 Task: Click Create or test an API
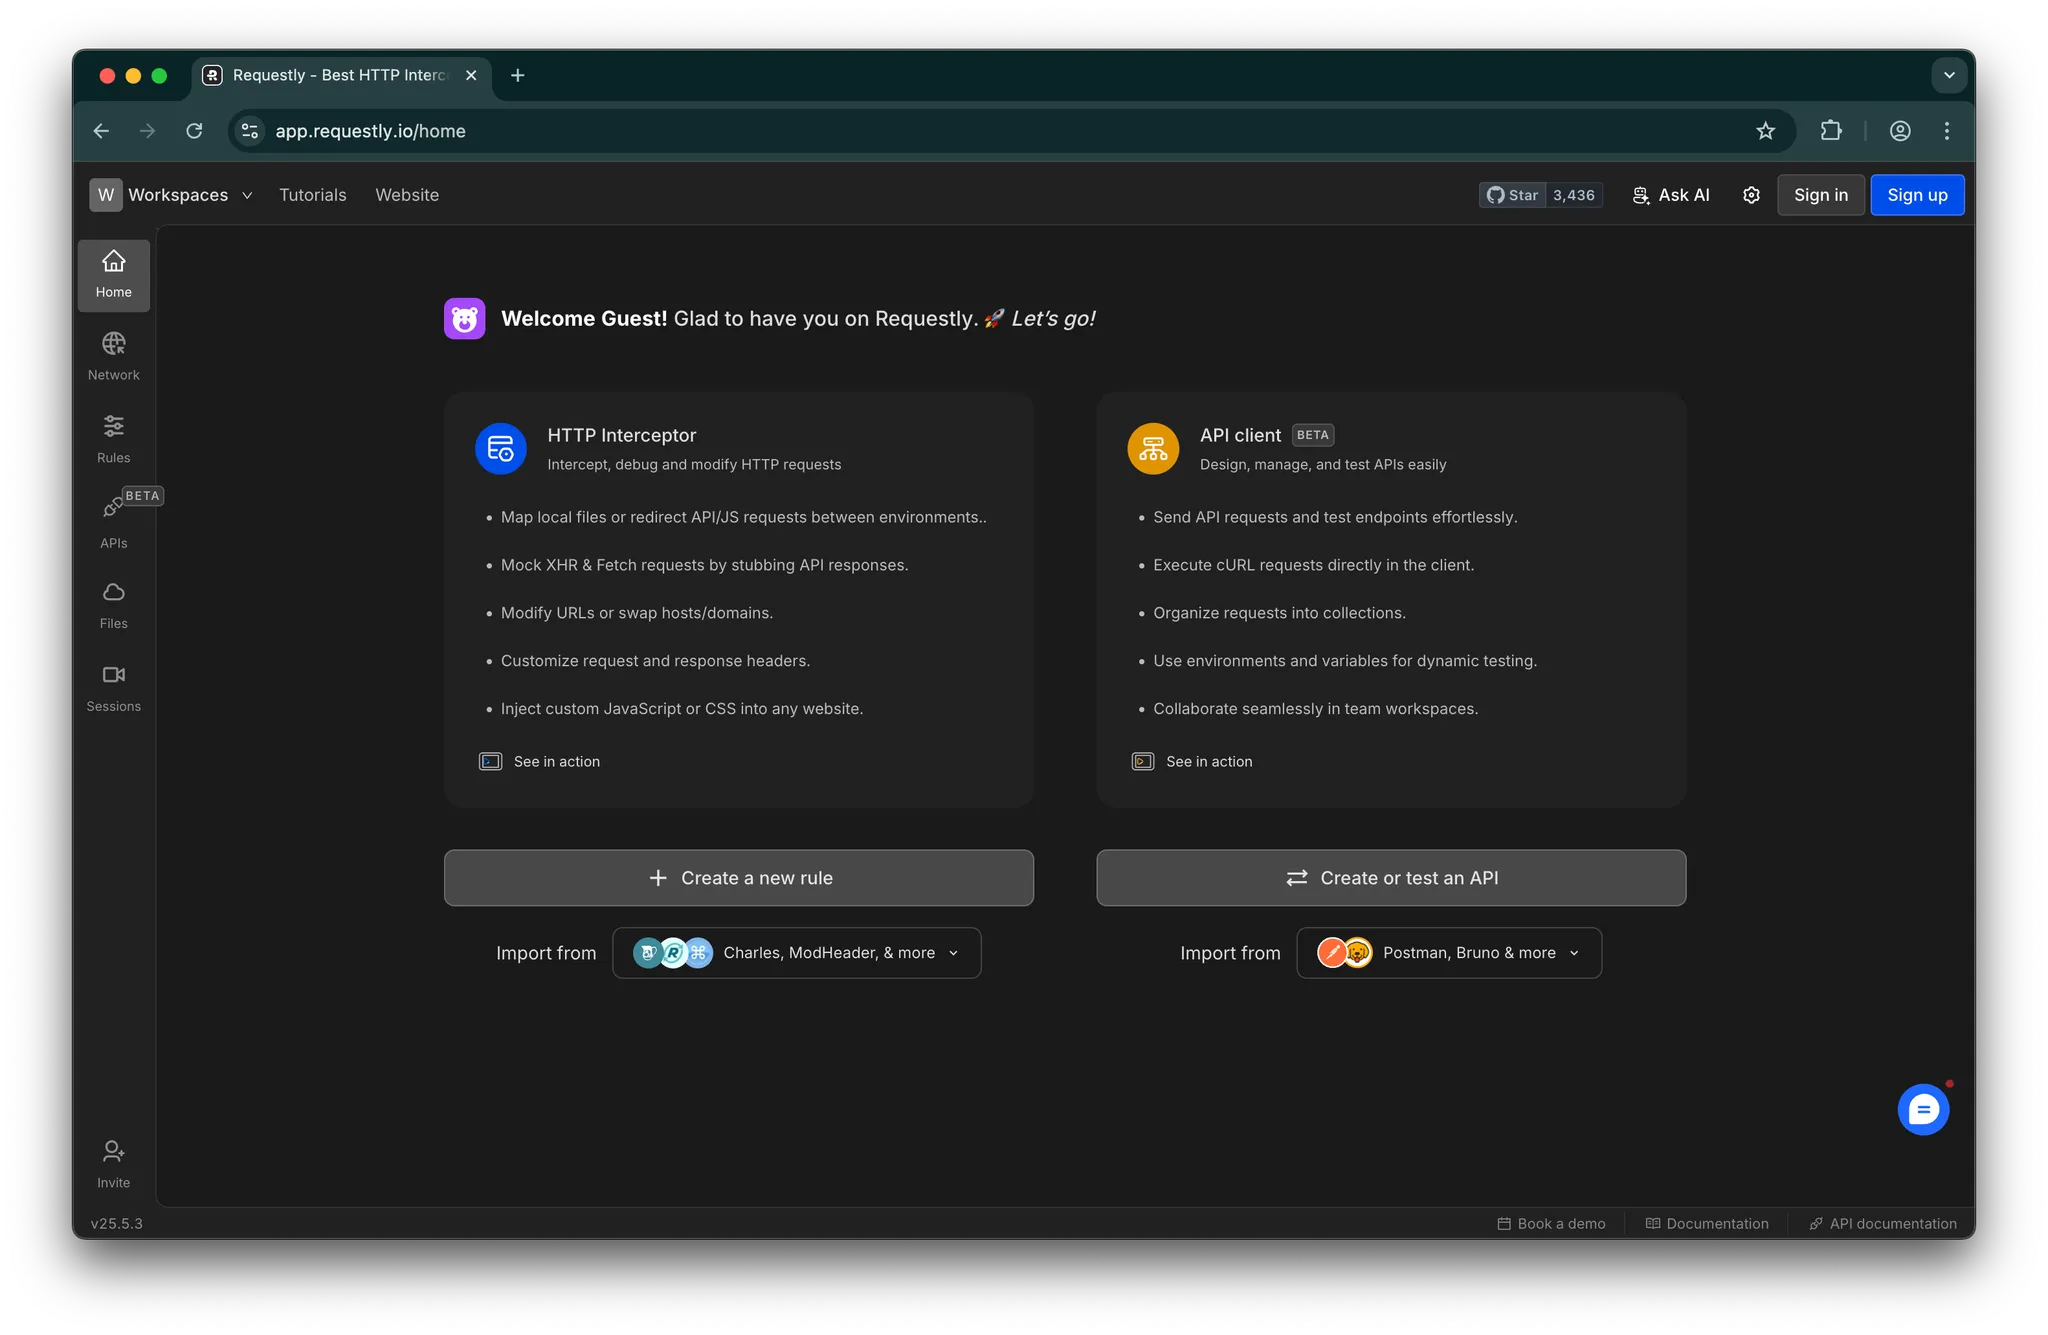click(x=1390, y=878)
